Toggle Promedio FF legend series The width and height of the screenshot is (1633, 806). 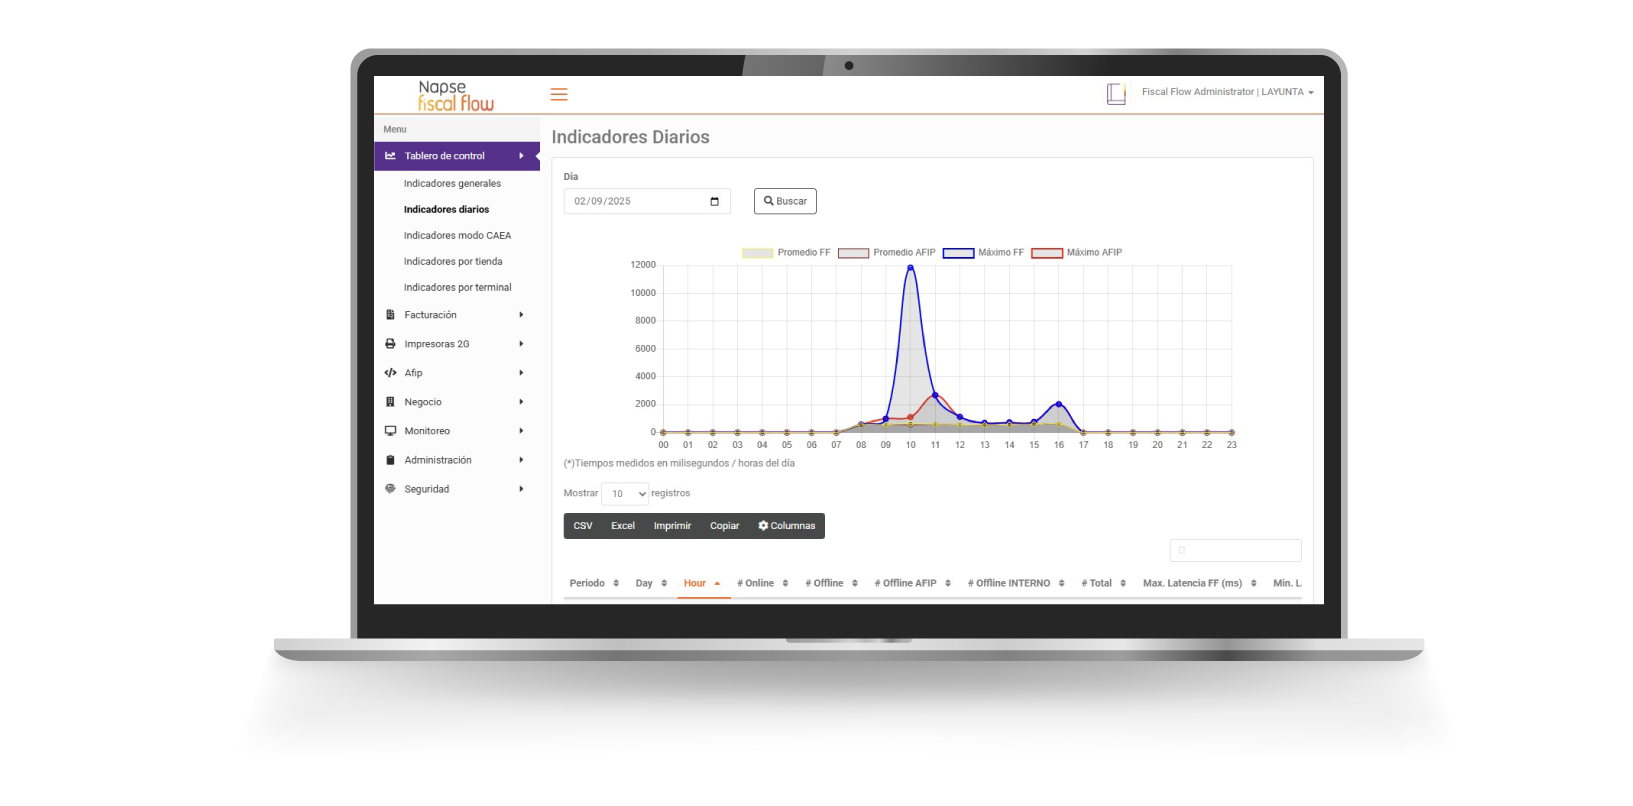pyautogui.click(x=786, y=253)
